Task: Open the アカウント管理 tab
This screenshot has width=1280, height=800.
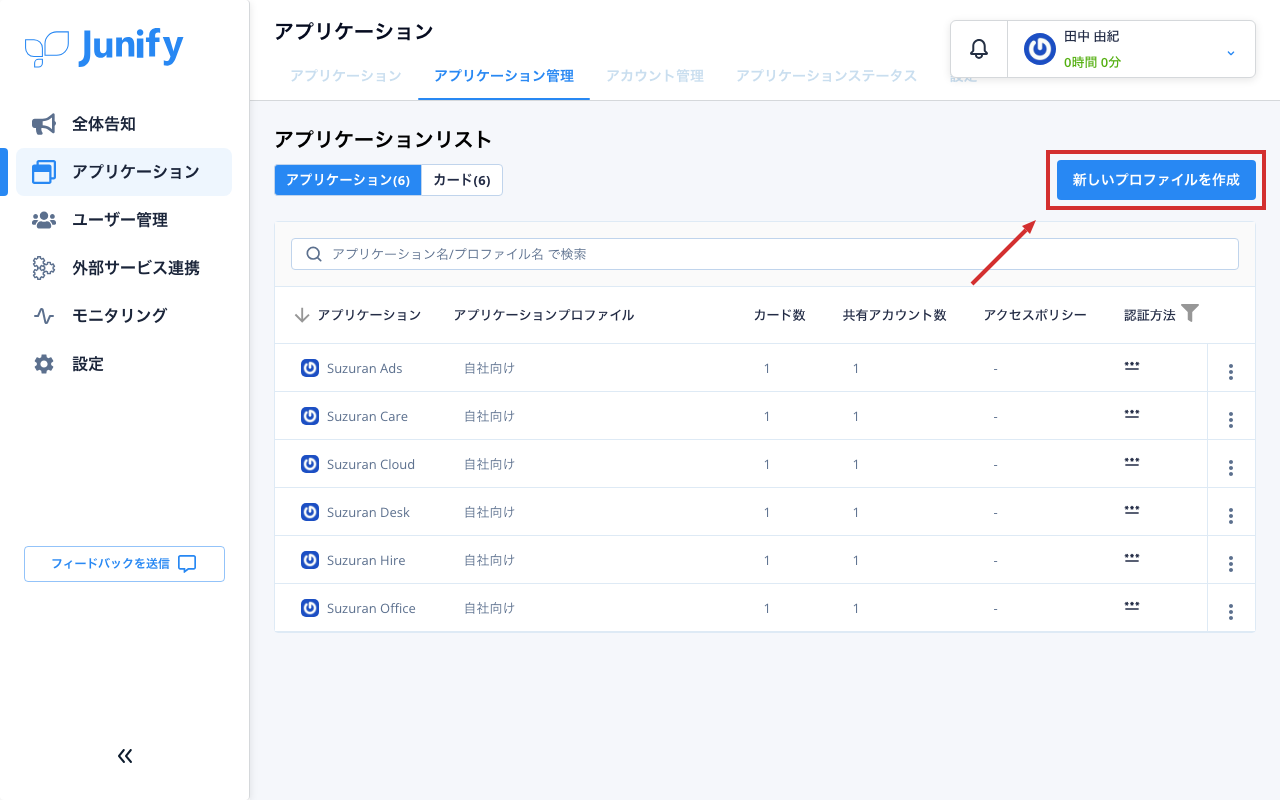Action: click(x=655, y=76)
